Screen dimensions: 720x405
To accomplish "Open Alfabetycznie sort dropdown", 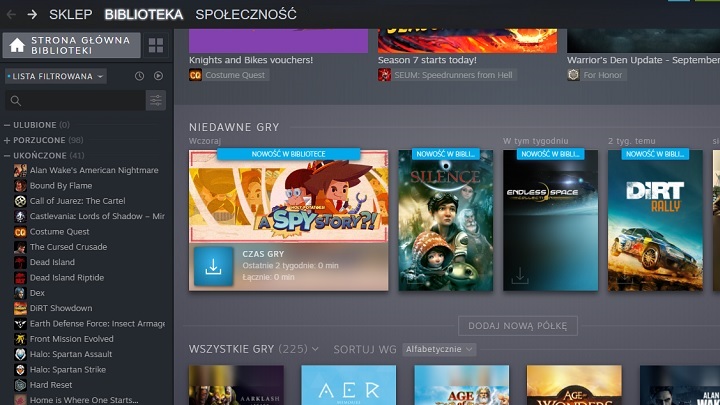I will pyautogui.click(x=439, y=349).
